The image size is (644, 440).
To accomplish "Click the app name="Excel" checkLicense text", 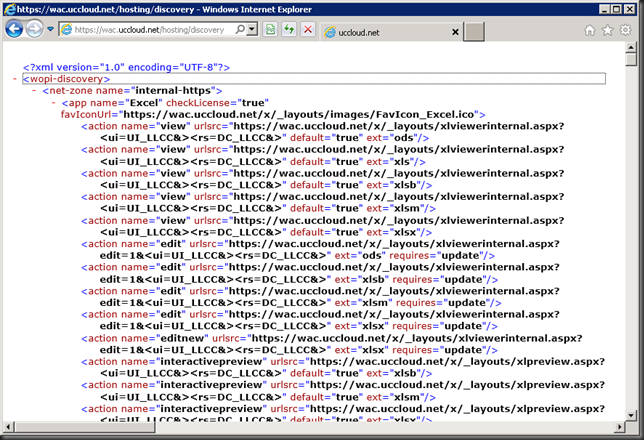I will point(165,102).
